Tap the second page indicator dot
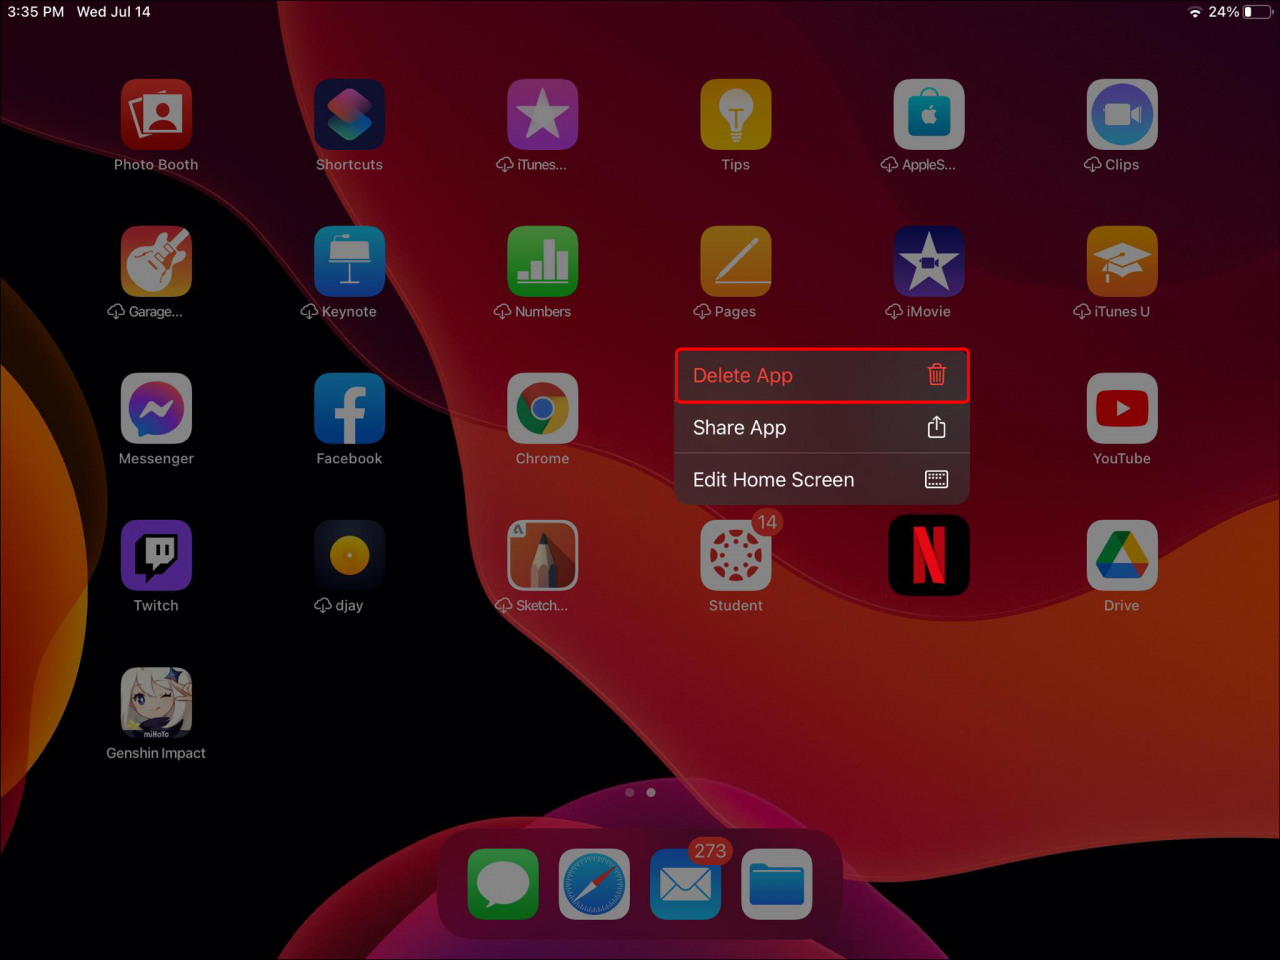Viewport: 1280px width, 960px height. point(651,792)
